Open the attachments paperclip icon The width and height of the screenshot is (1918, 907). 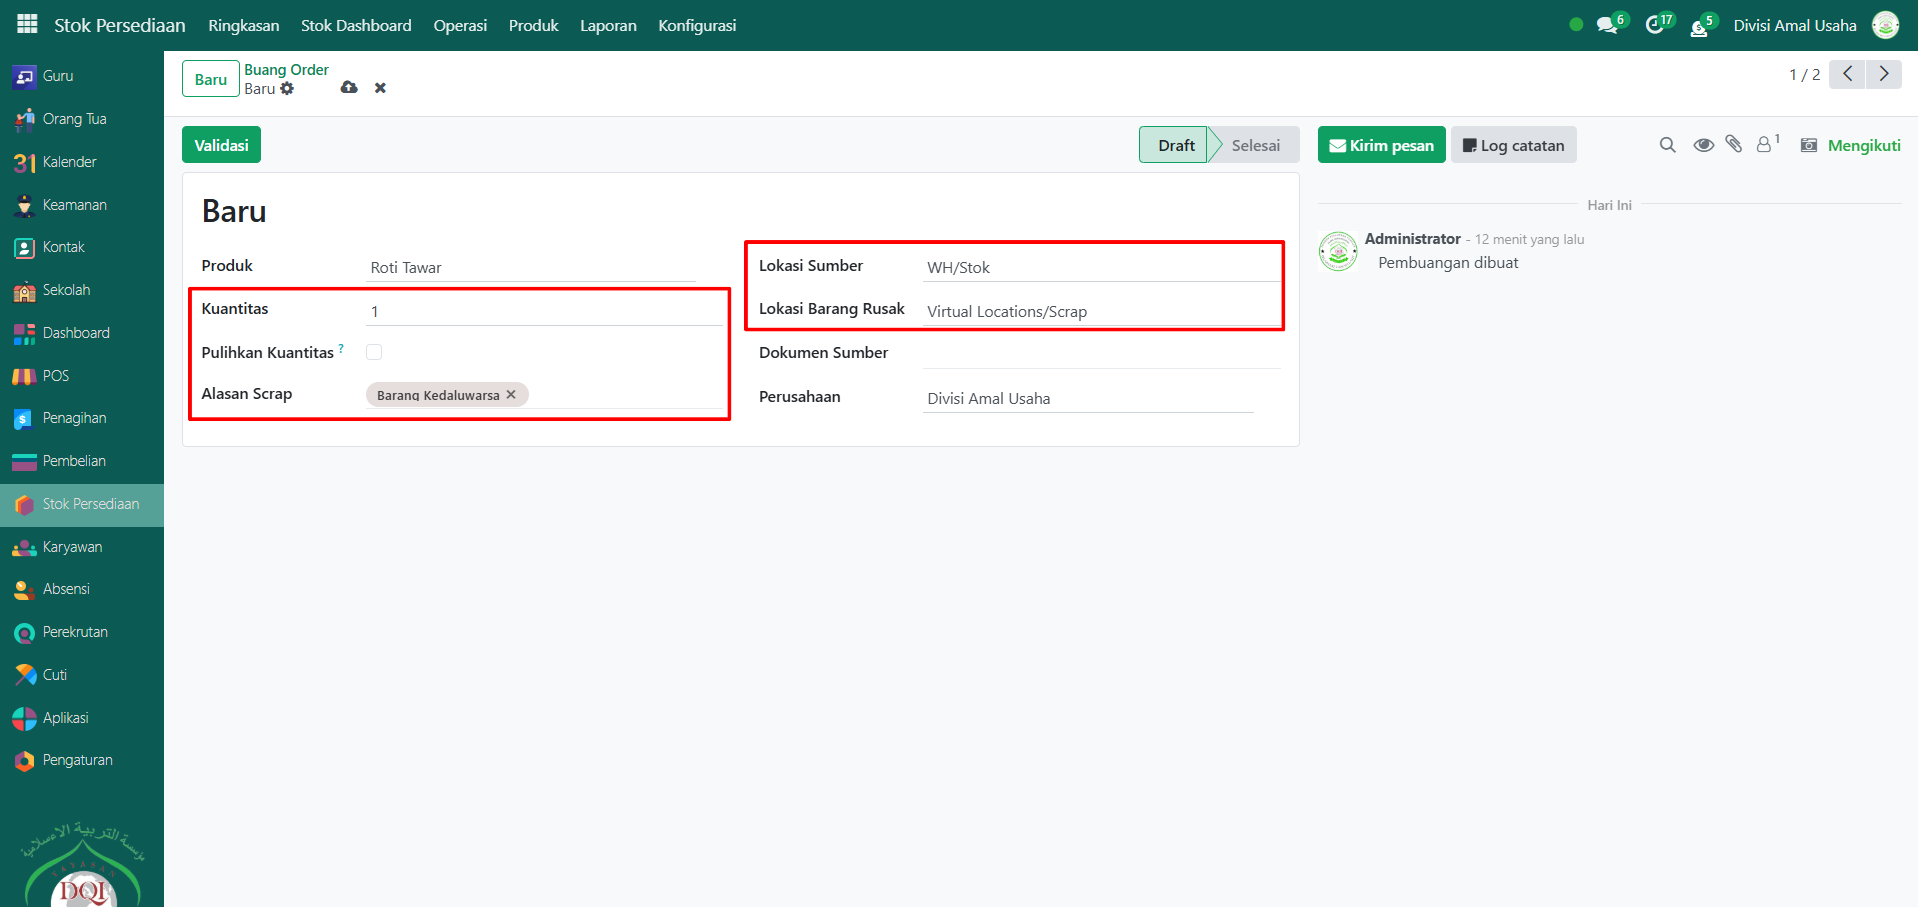[x=1734, y=145]
